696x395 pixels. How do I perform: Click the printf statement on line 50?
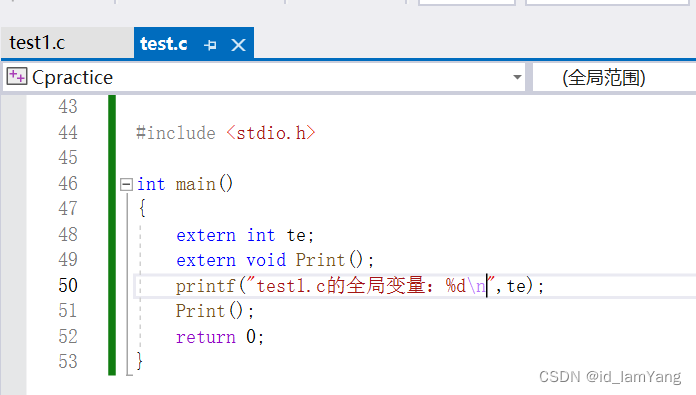[x=360, y=286]
